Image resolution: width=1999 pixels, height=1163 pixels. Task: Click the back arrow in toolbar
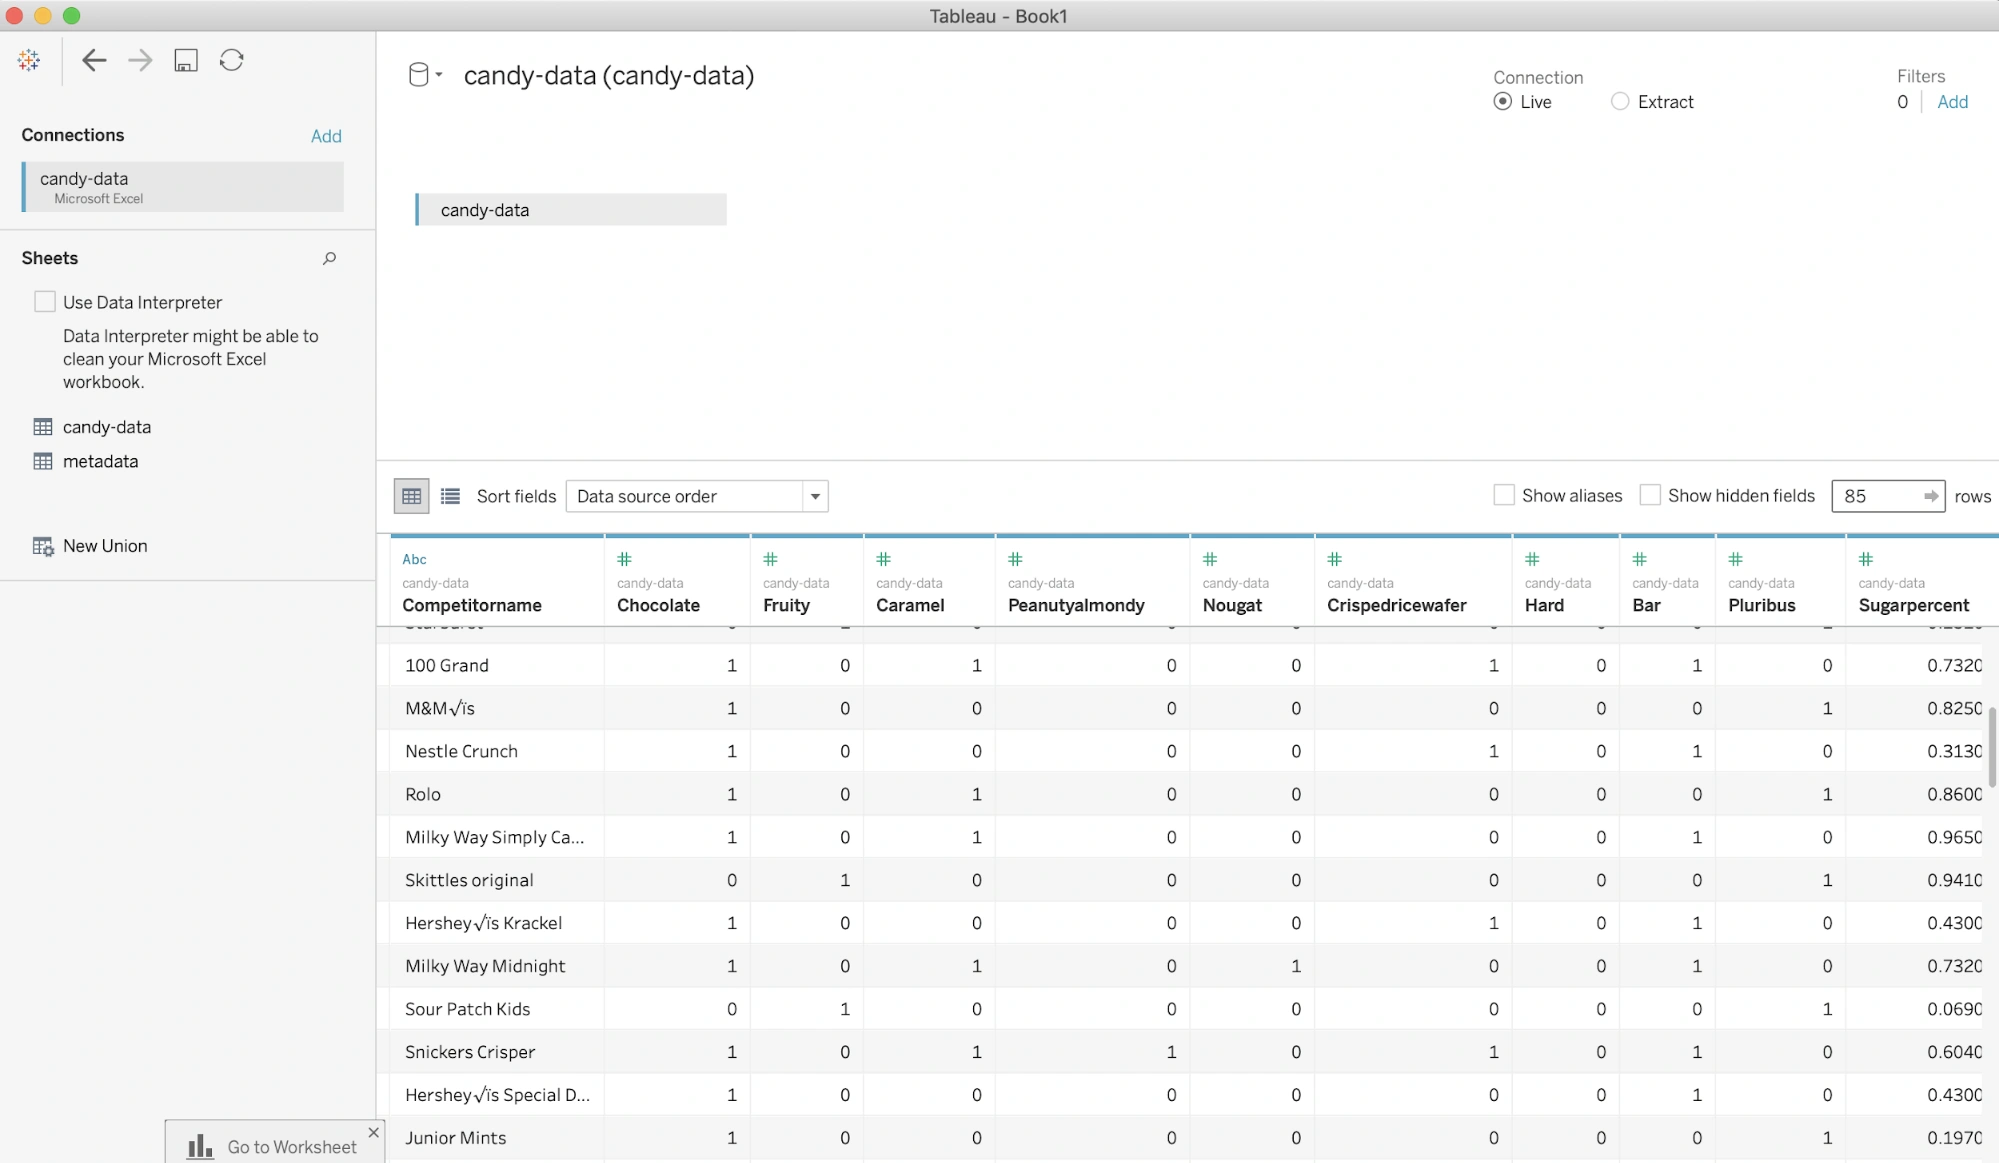point(94,60)
